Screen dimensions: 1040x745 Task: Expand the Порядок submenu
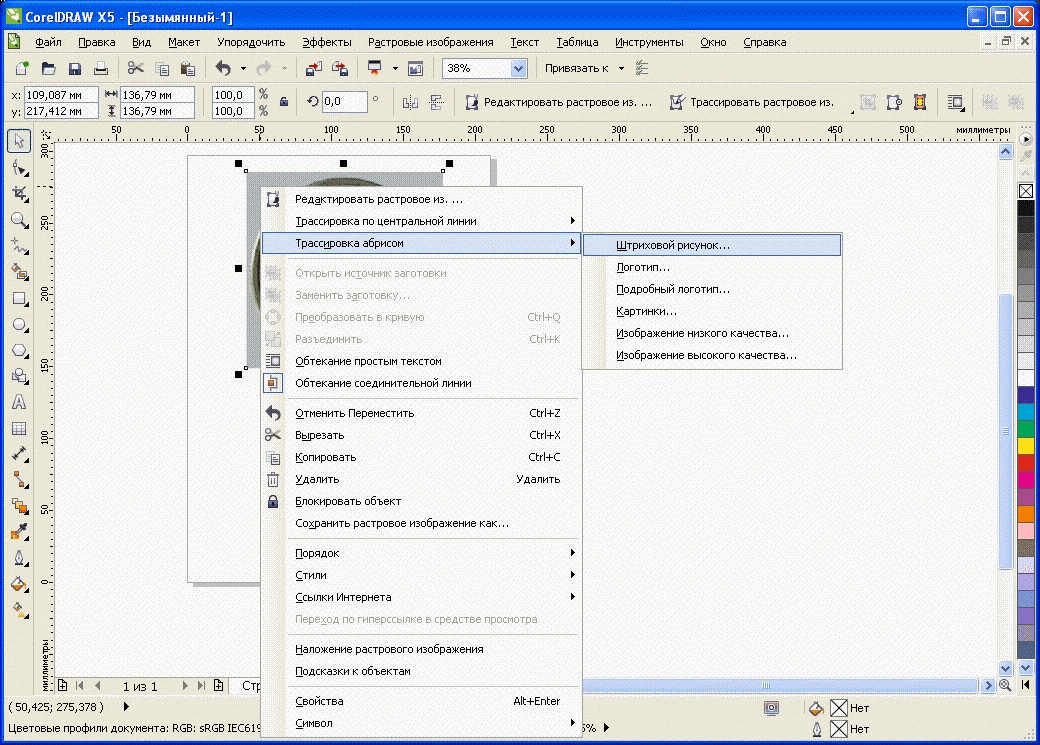pos(421,553)
